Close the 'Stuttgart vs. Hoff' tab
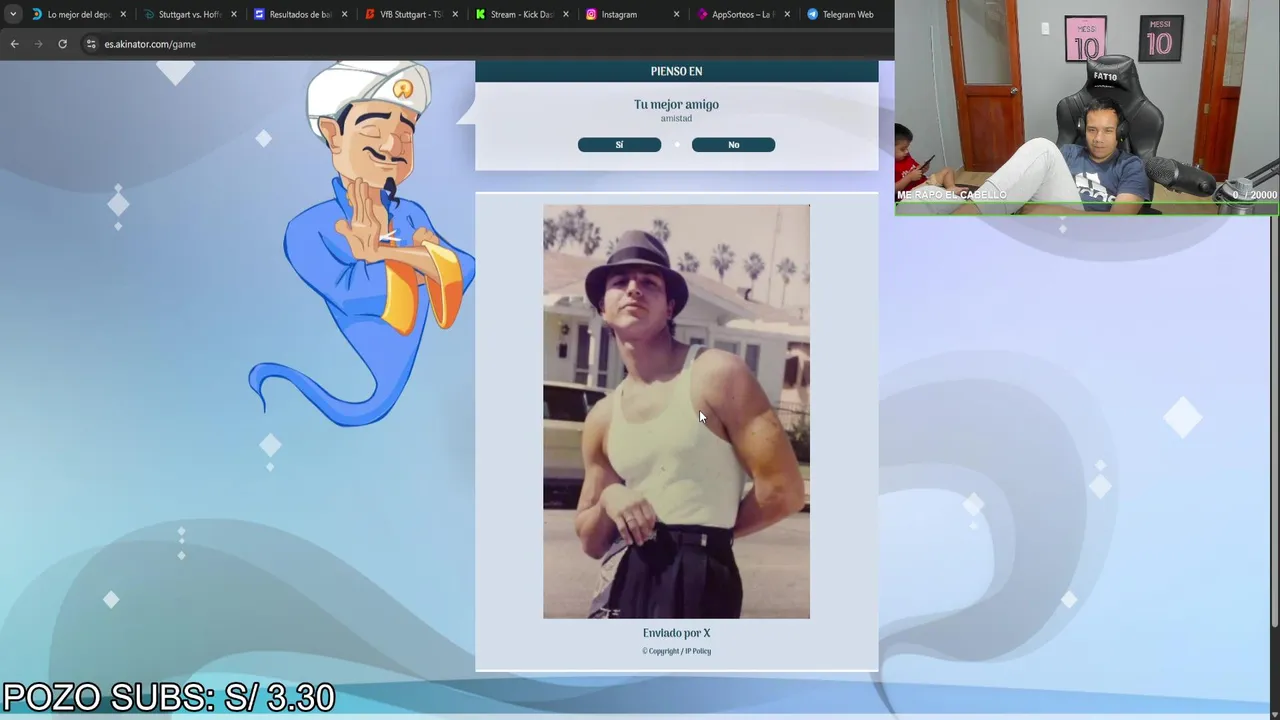The width and height of the screenshot is (1280, 720). click(x=234, y=14)
